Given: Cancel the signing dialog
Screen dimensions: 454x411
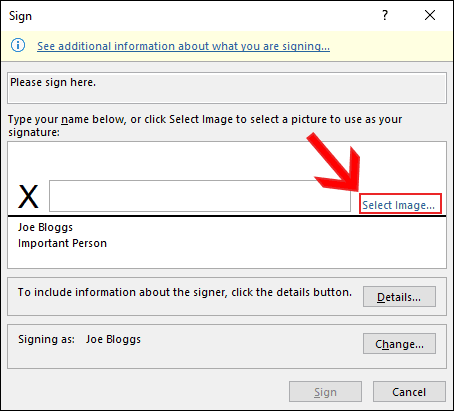Looking at the screenshot, I should 409,392.
